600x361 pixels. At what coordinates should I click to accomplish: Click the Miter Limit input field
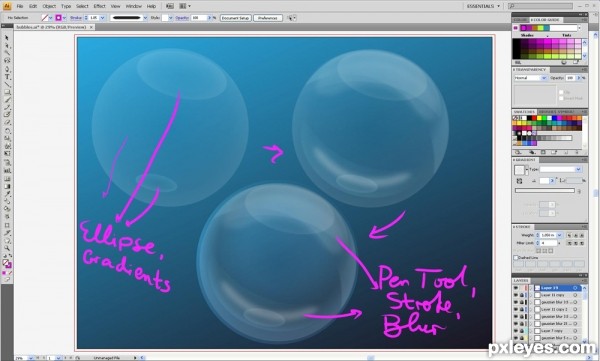click(x=548, y=243)
